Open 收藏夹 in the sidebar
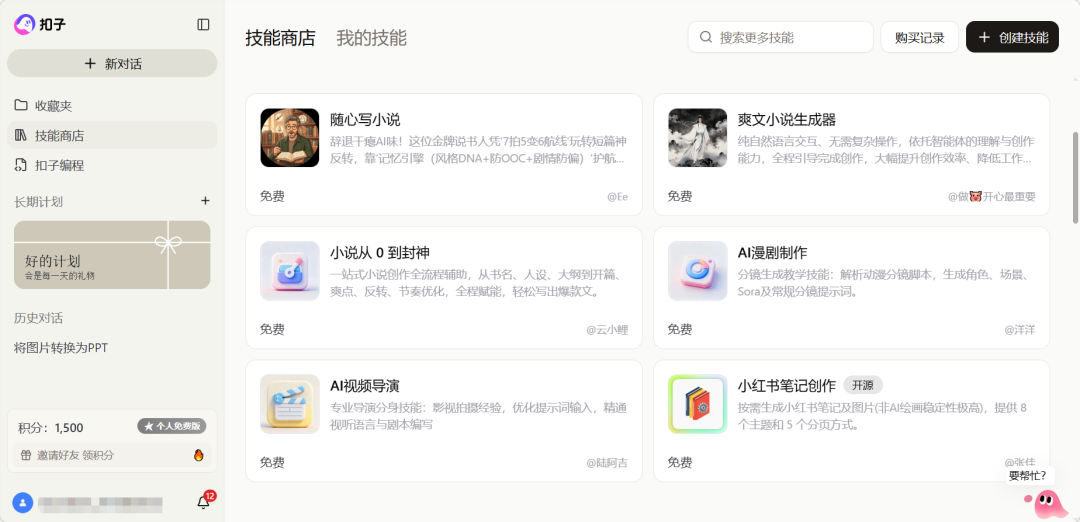 pos(53,105)
